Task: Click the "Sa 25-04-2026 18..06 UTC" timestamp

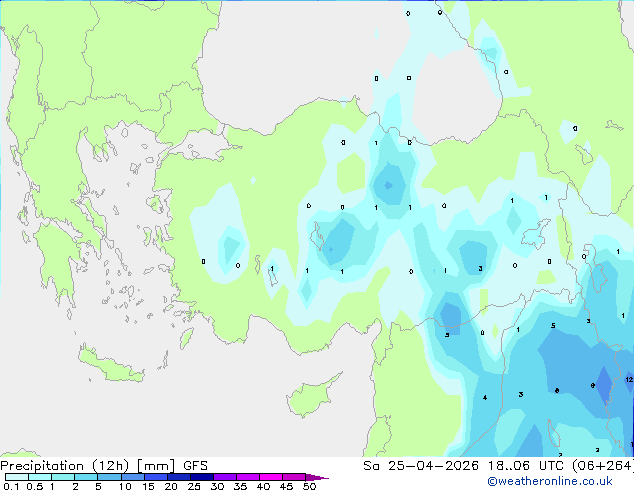Action: 465,466
